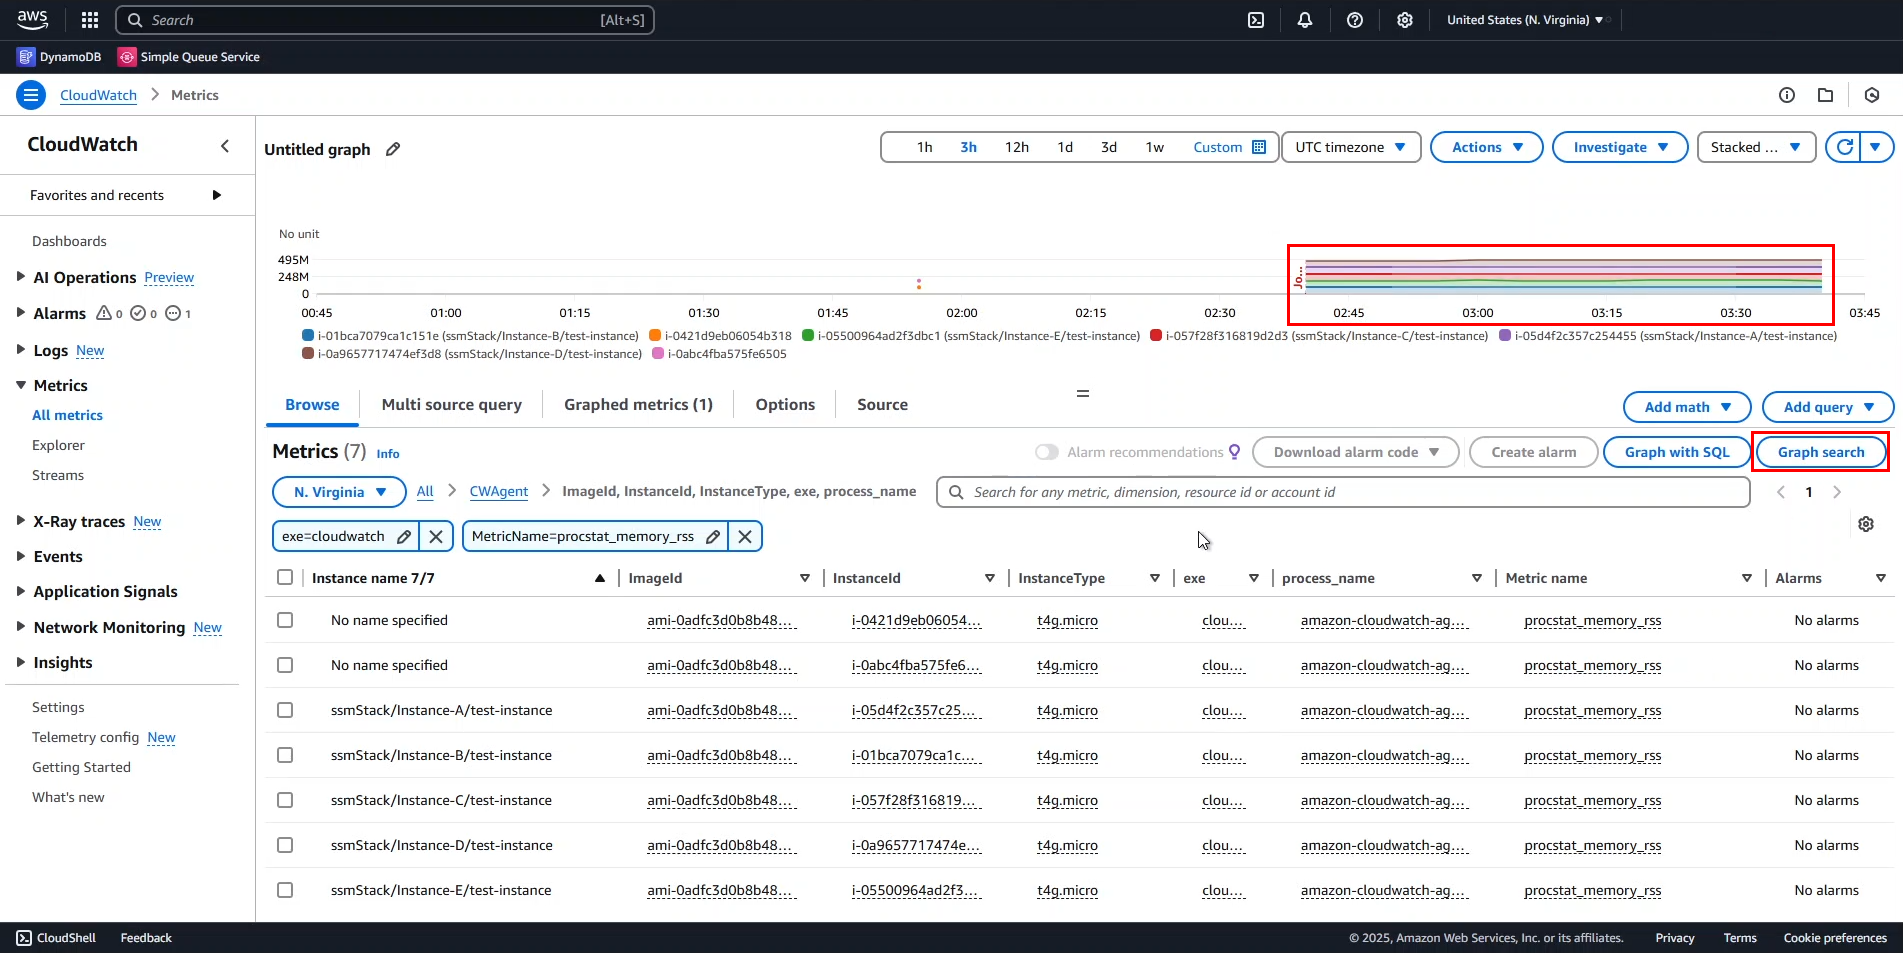Open table preferences gear icon
Viewport: 1903px width, 953px height.
(1866, 524)
